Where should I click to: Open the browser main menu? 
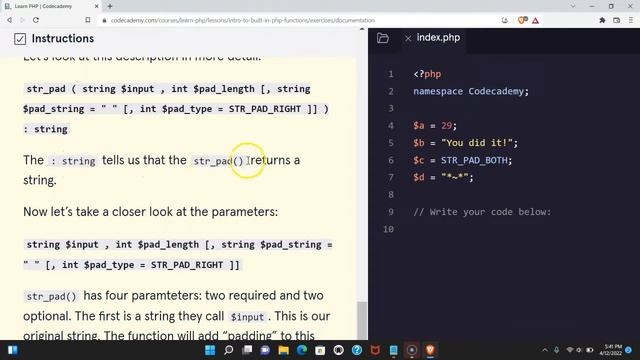pos(631,20)
